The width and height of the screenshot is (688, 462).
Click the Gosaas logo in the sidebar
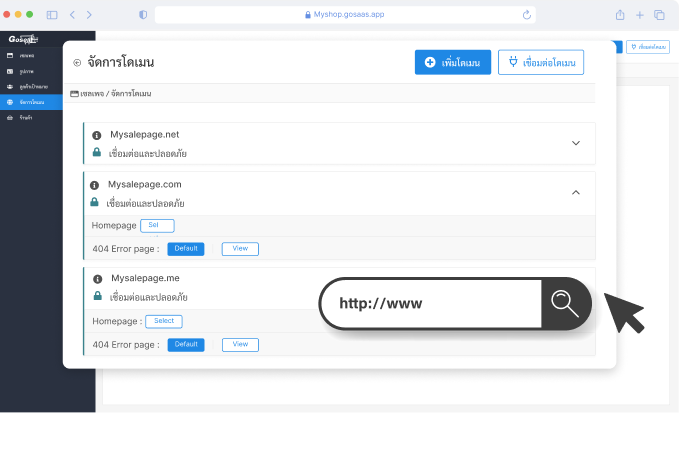point(23,39)
